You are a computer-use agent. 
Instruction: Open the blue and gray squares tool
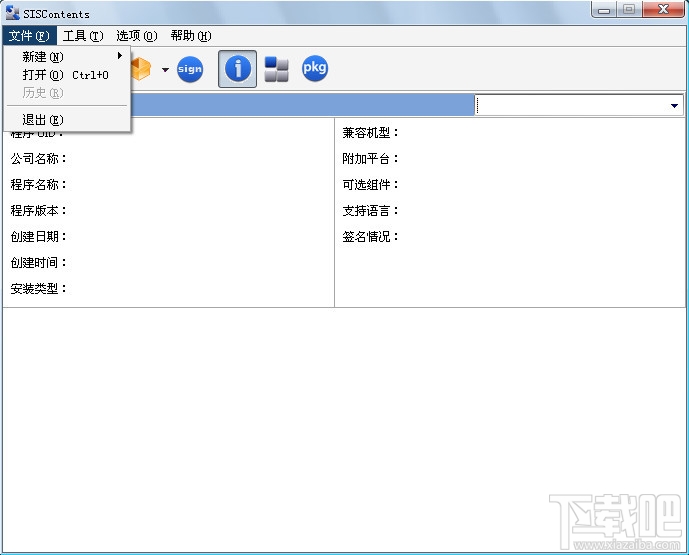[x=276, y=69]
